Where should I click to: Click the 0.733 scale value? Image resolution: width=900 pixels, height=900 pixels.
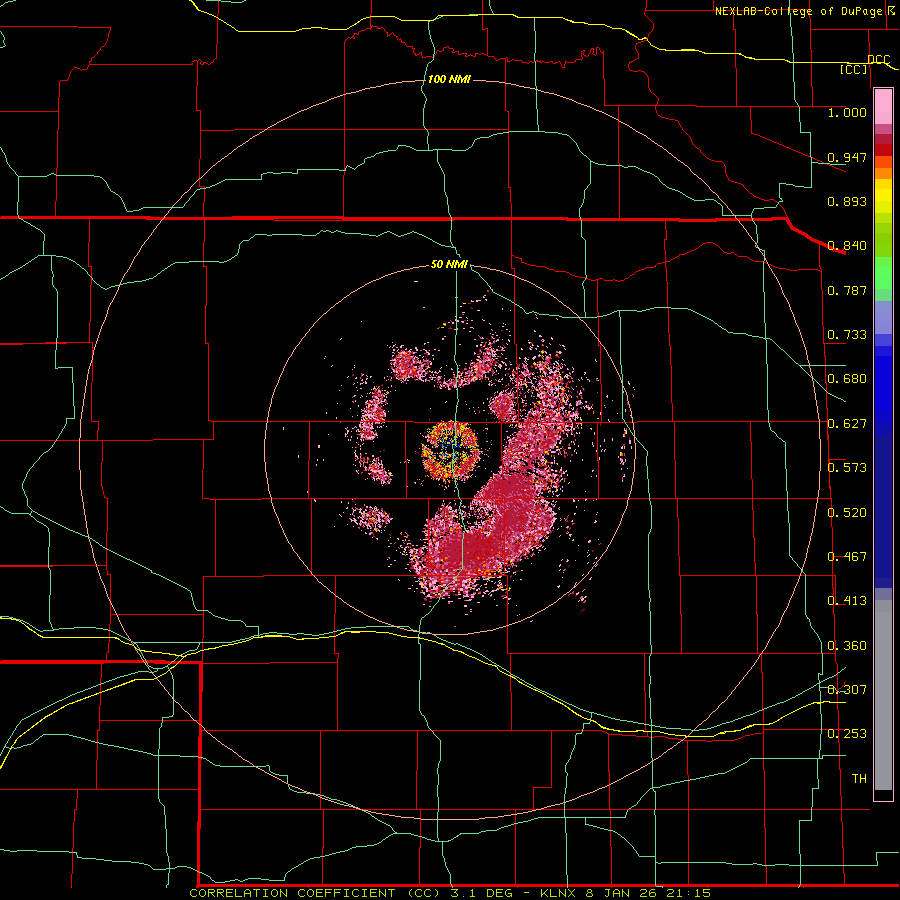pos(847,335)
